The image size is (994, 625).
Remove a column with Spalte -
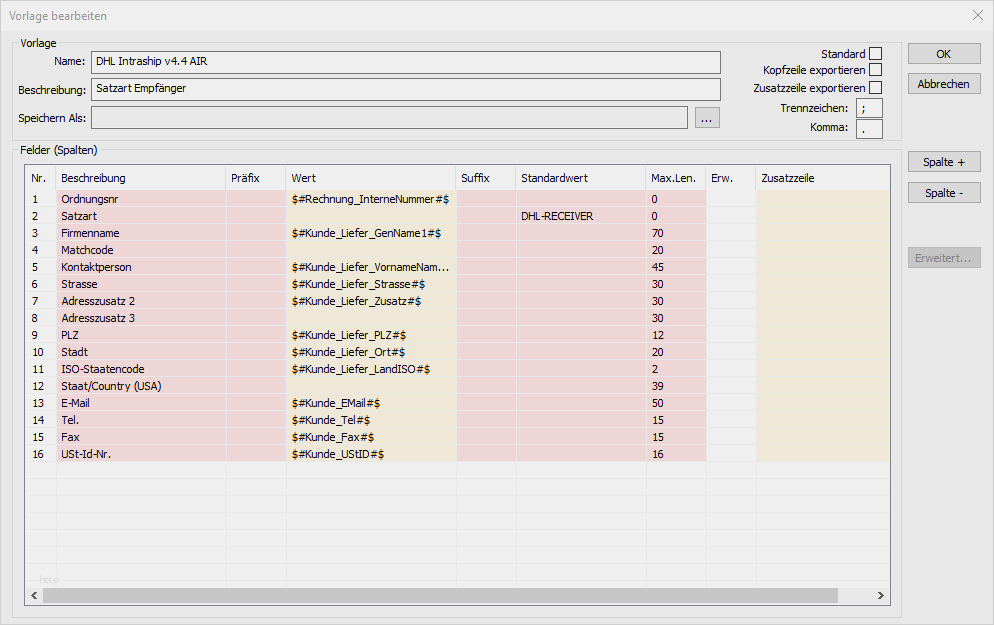click(944, 193)
